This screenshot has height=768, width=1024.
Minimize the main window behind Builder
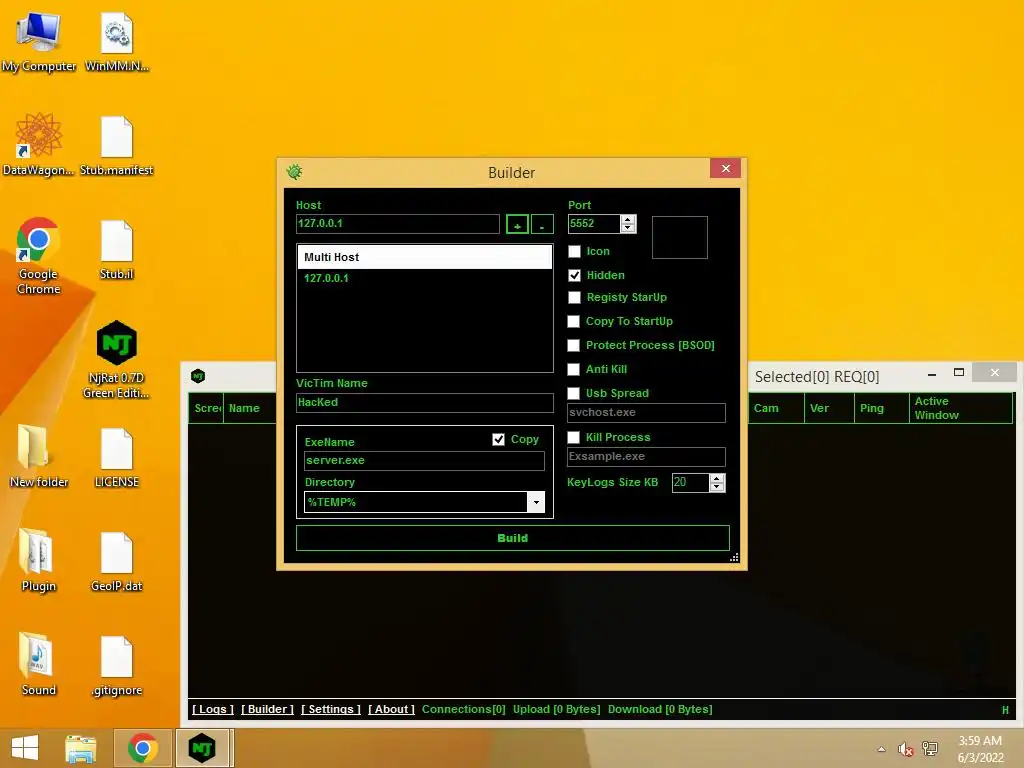[932, 374]
